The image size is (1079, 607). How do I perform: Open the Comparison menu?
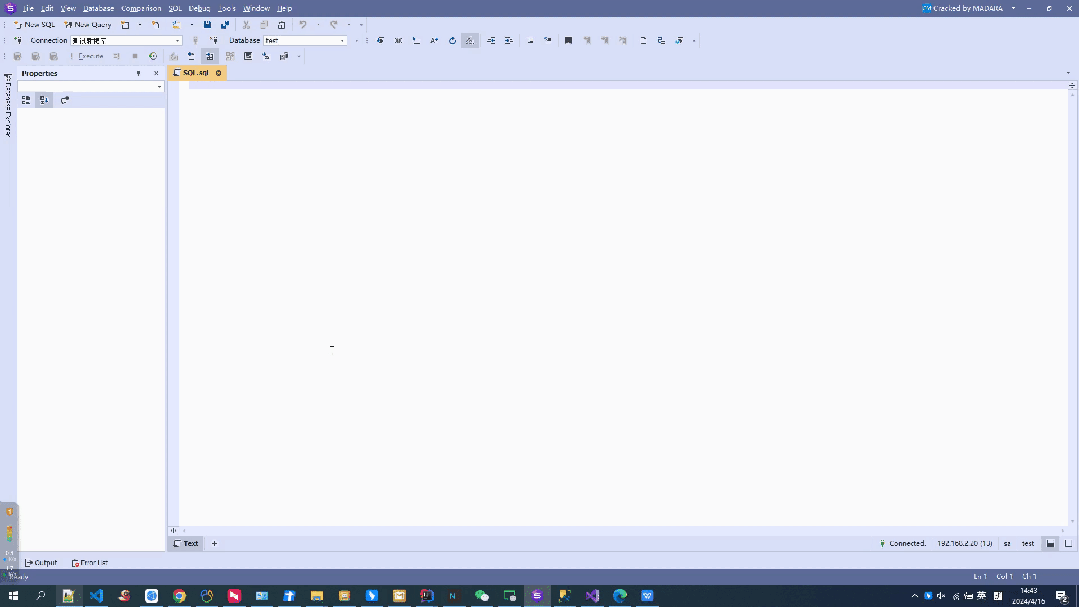tap(141, 8)
